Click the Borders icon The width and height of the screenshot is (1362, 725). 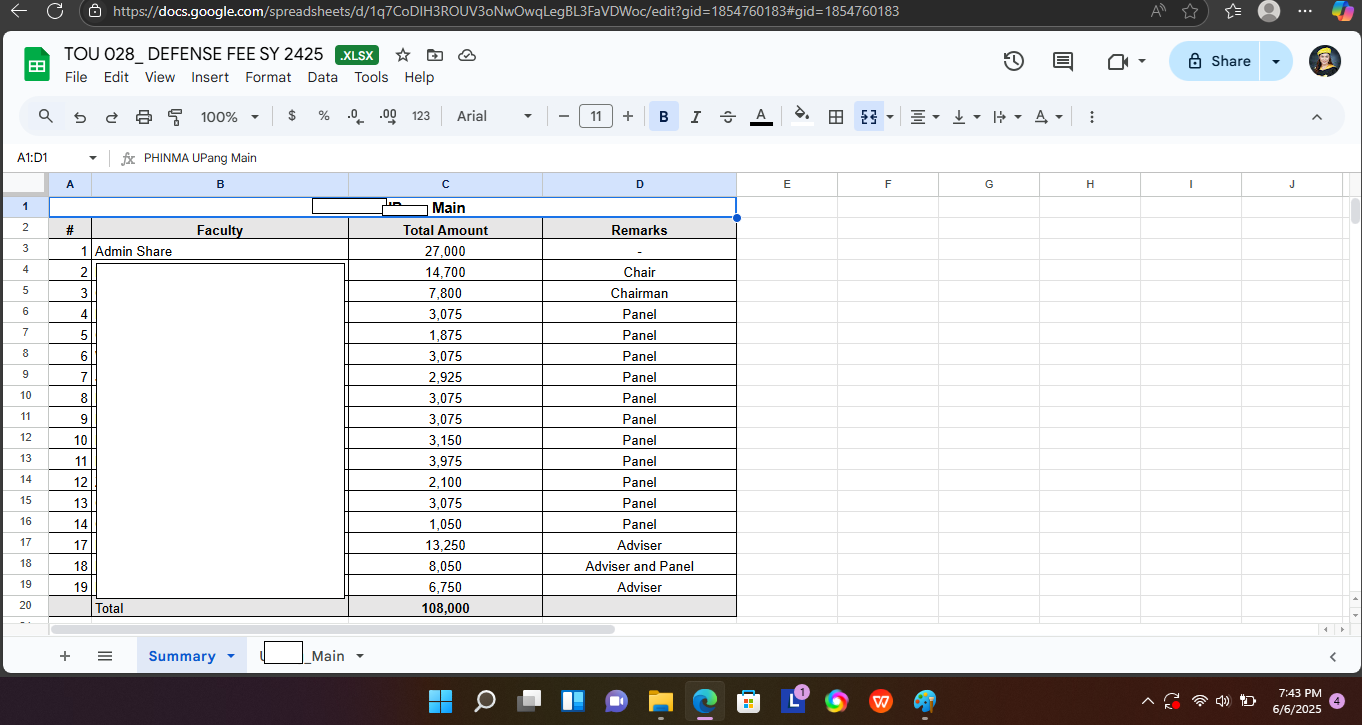(836, 117)
